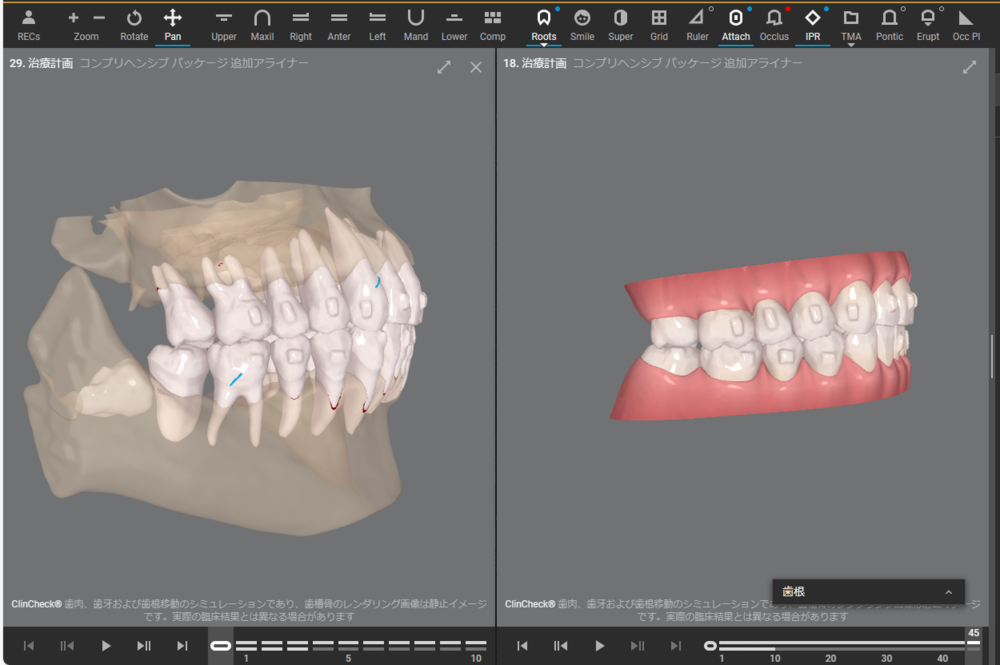1000x665 pixels.
Task: Toggle Attach attachments display
Action: point(735,24)
